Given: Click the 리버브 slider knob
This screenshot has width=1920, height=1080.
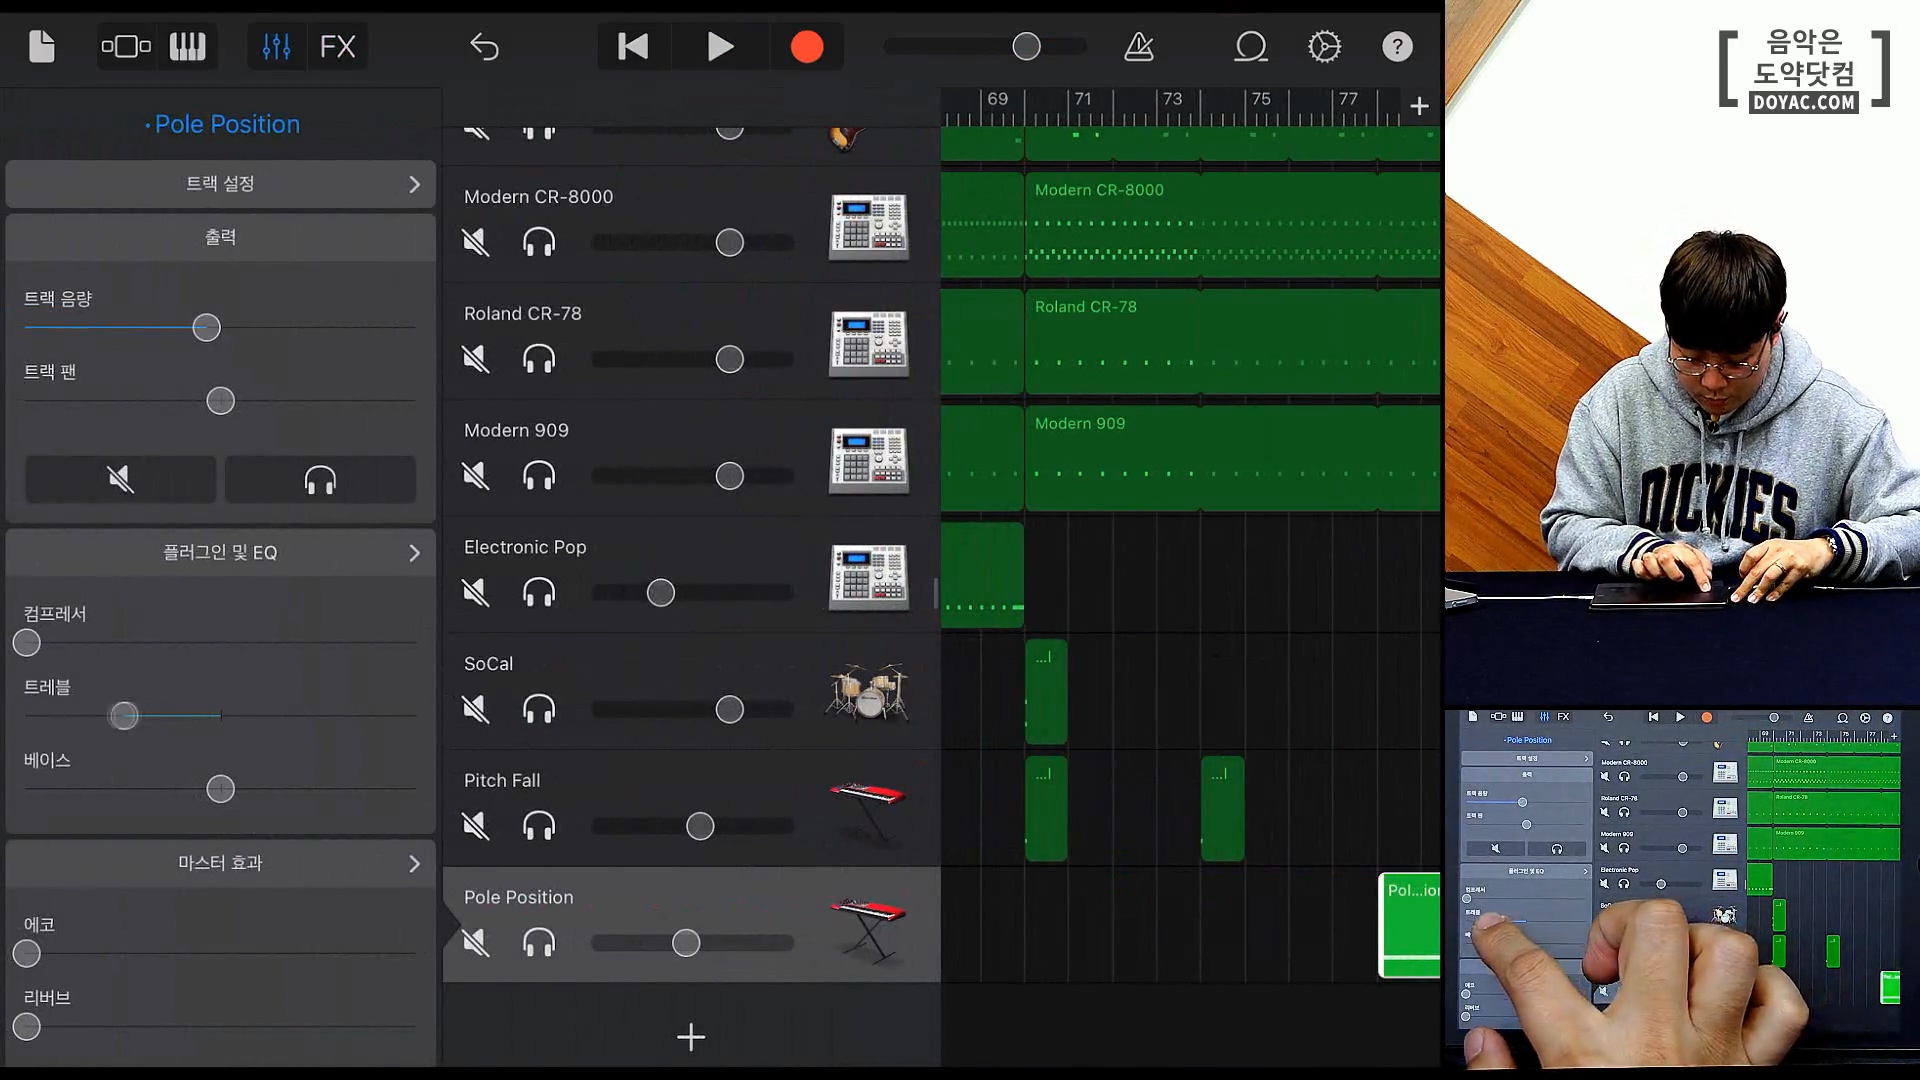Looking at the screenshot, I should click(27, 1027).
